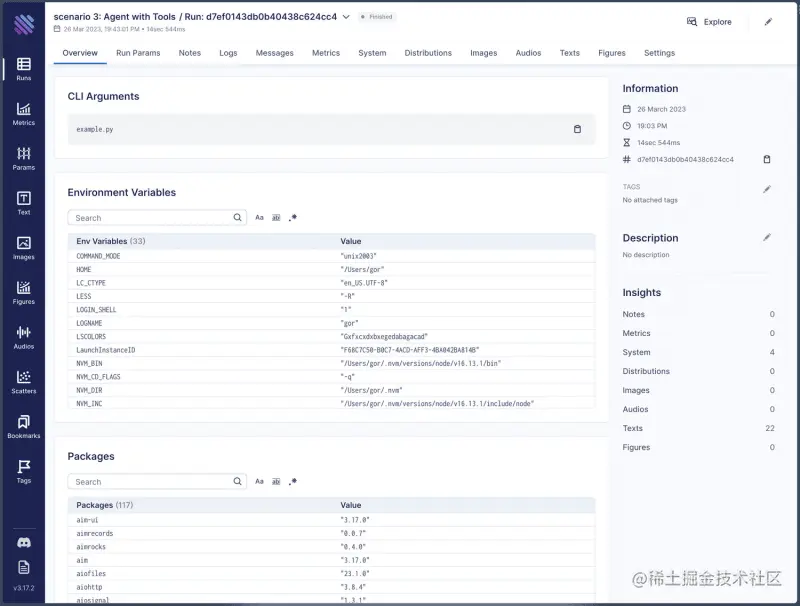The image size is (800, 606).
Task: Open the Distributions tab
Action: tap(428, 53)
